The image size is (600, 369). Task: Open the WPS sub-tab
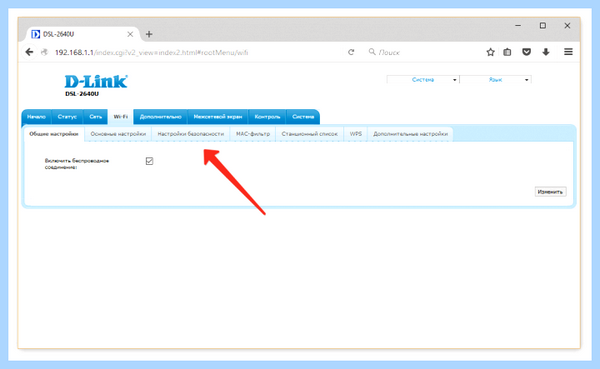coord(355,134)
